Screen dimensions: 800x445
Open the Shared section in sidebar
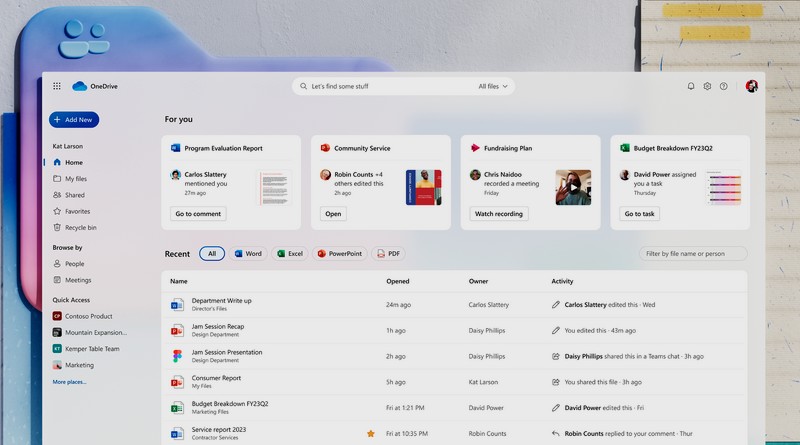click(75, 195)
